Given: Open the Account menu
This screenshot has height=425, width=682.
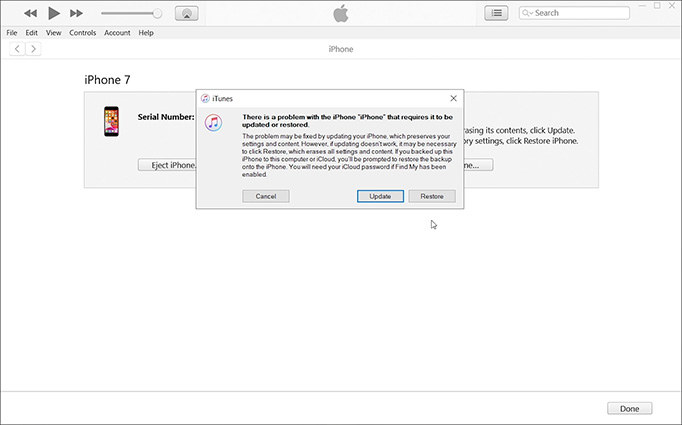Looking at the screenshot, I should click(117, 33).
